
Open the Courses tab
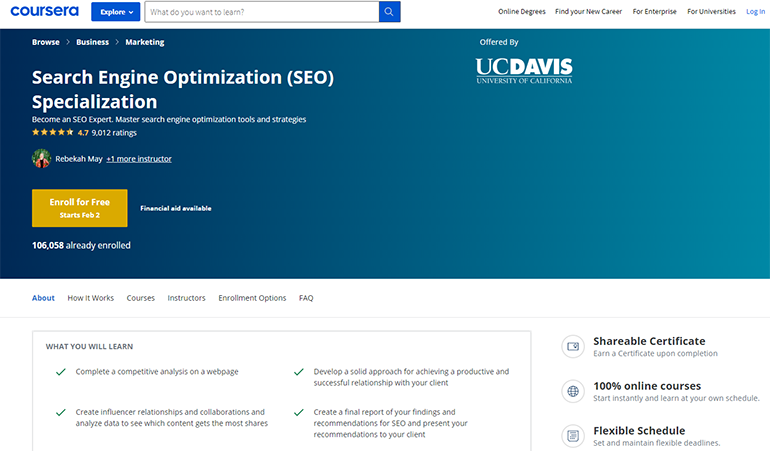(x=141, y=298)
